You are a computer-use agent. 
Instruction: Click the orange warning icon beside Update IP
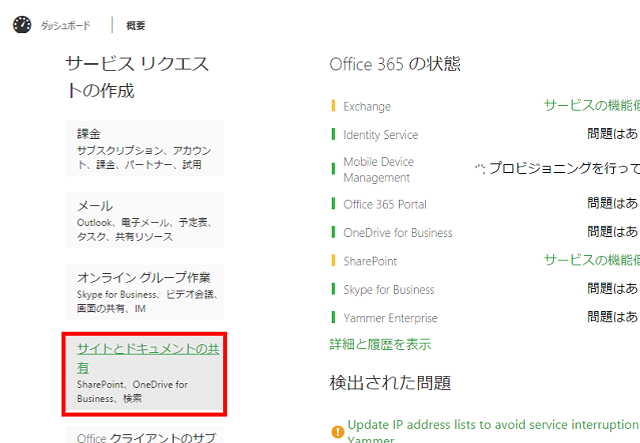338,432
